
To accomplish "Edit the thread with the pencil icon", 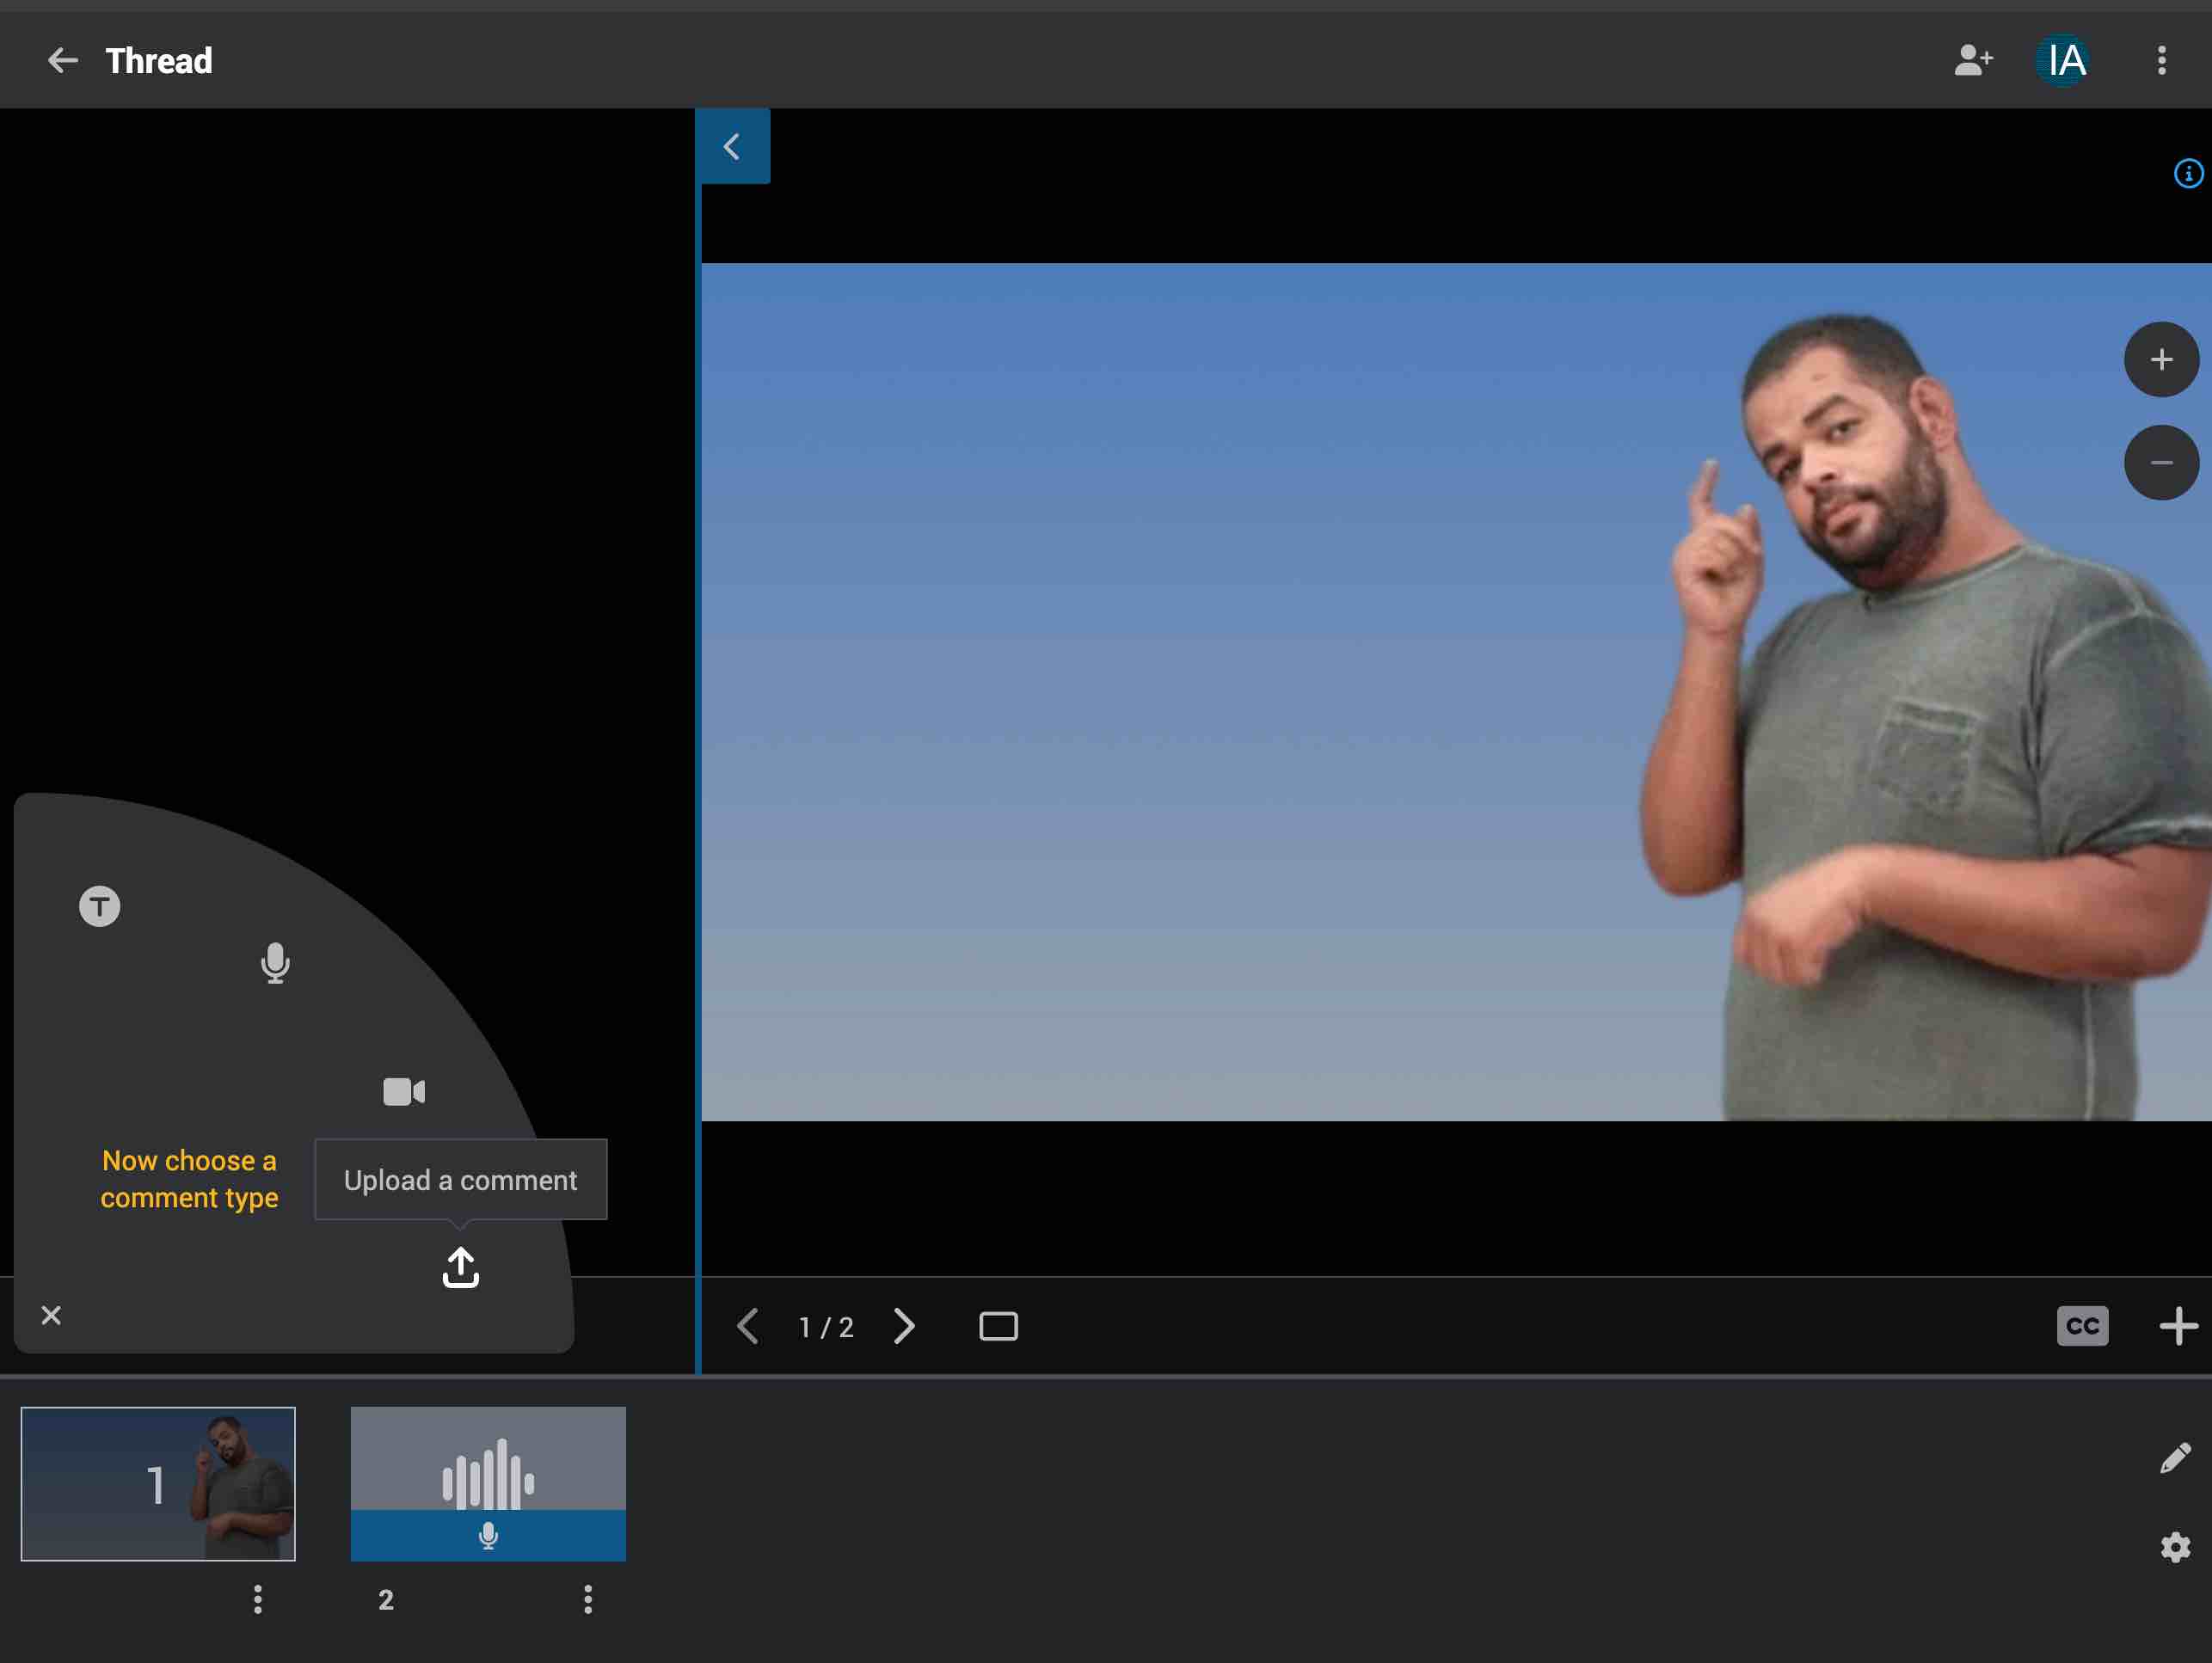I will tap(2176, 1457).
